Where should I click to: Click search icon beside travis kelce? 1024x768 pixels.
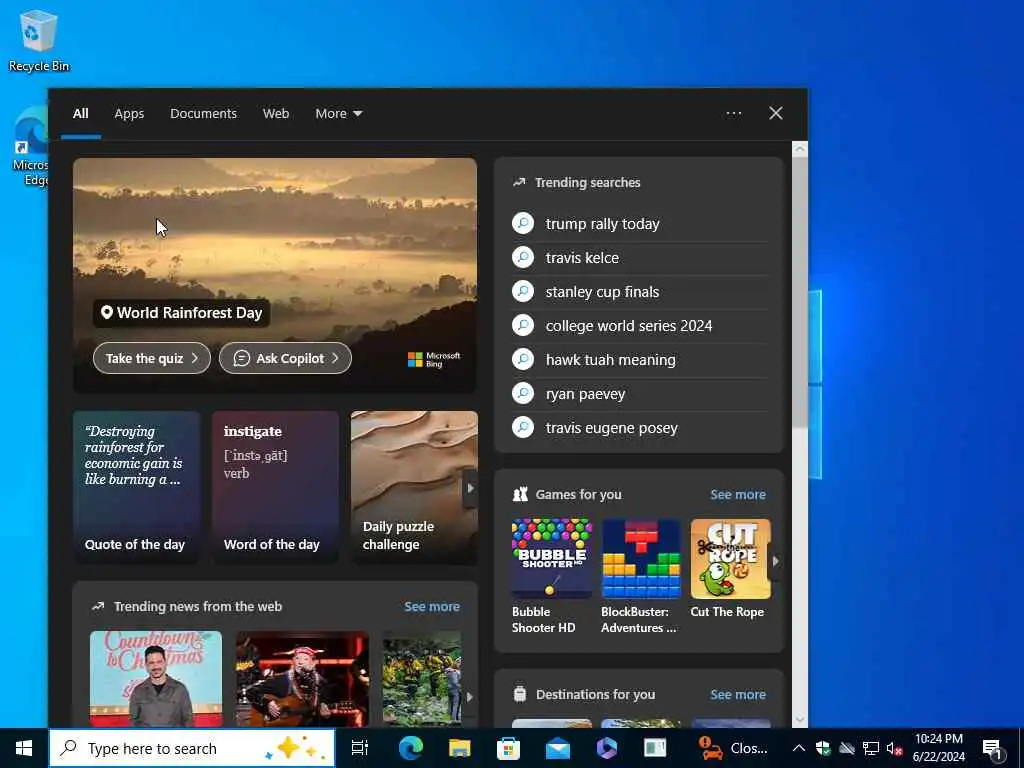(523, 257)
